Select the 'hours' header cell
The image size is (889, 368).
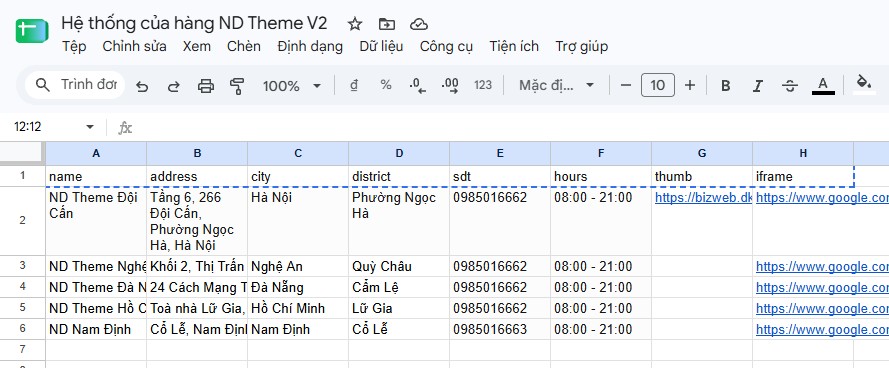click(601, 176)
